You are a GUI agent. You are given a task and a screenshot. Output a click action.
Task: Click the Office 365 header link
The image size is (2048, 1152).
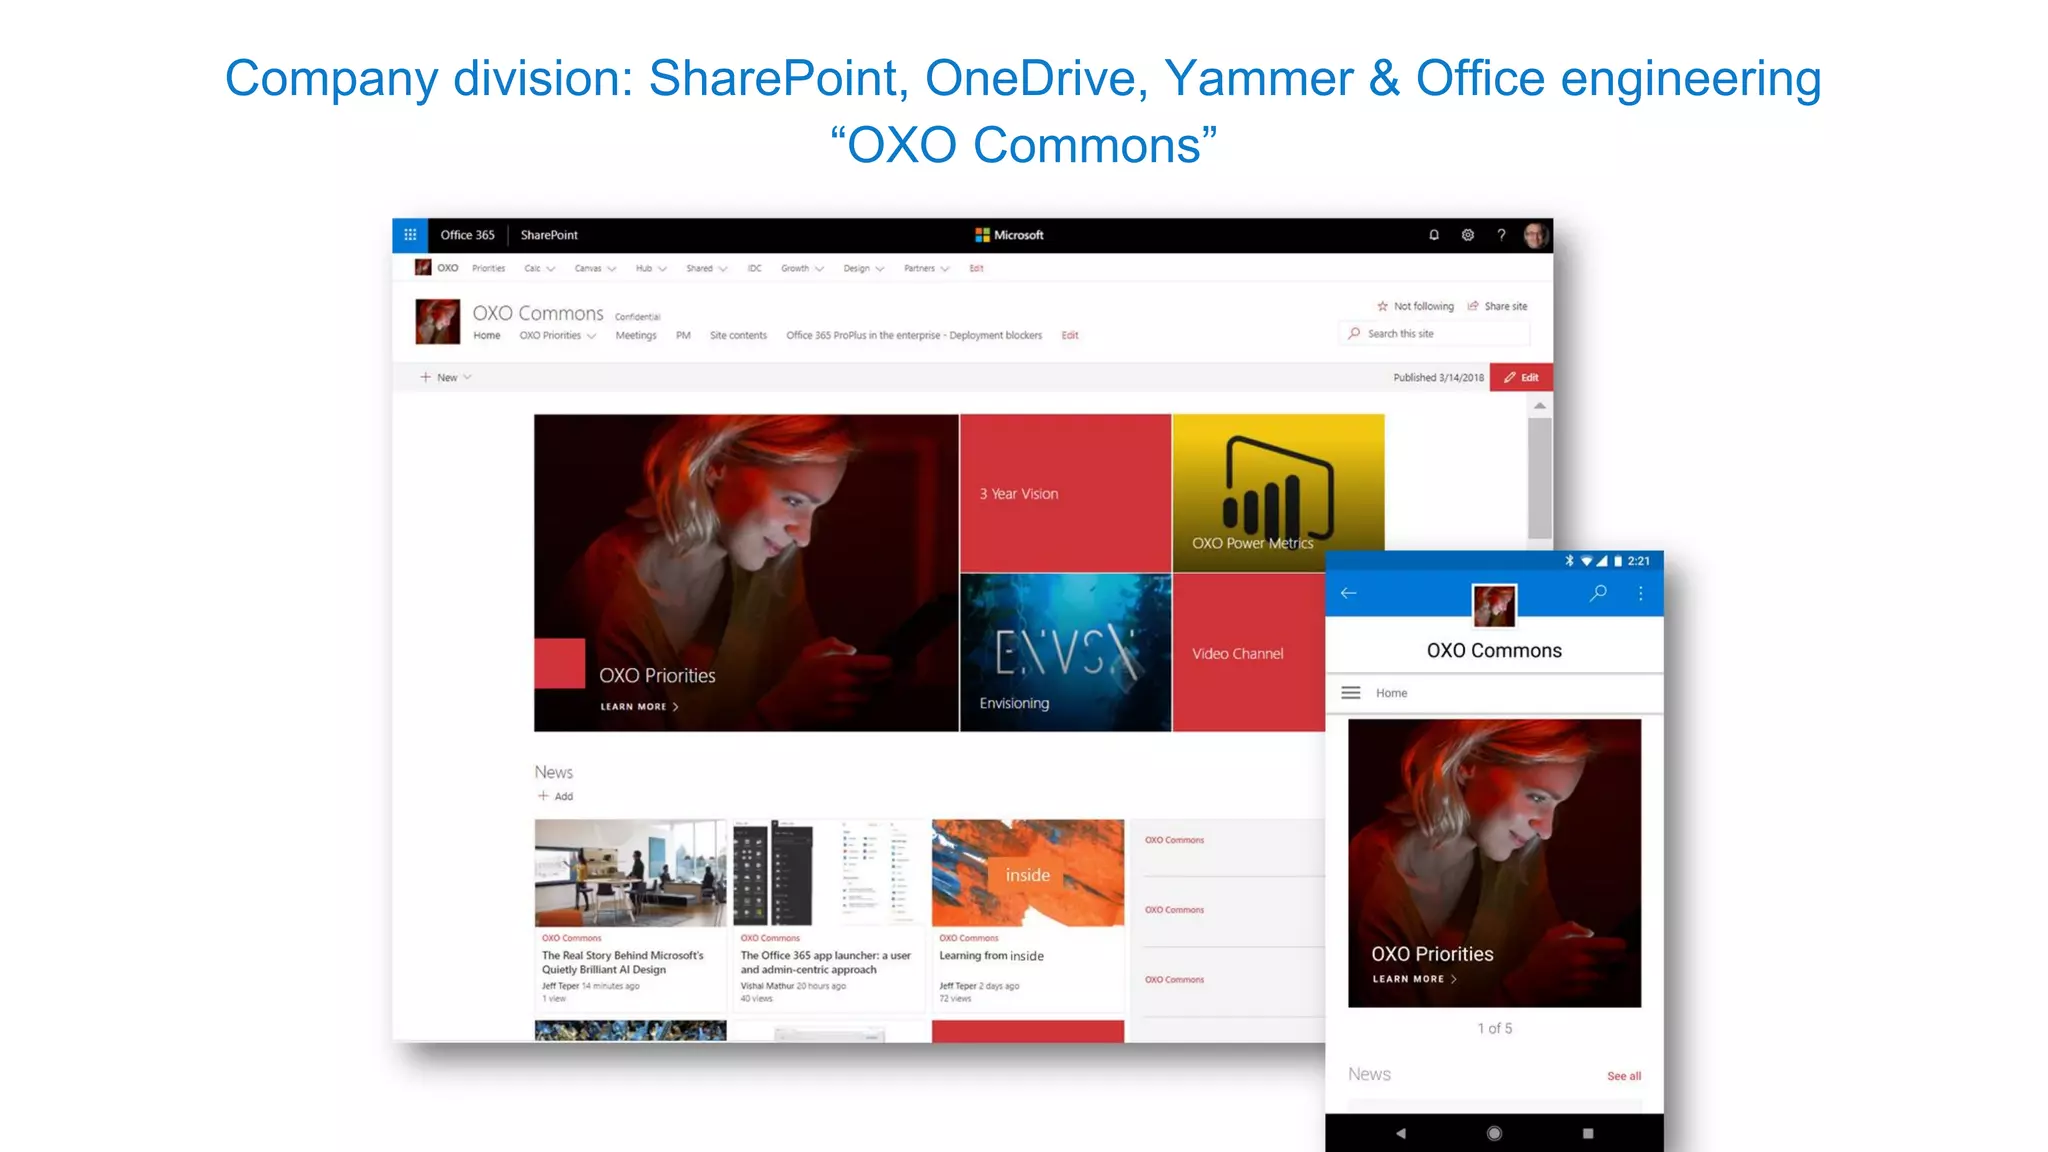467,235
